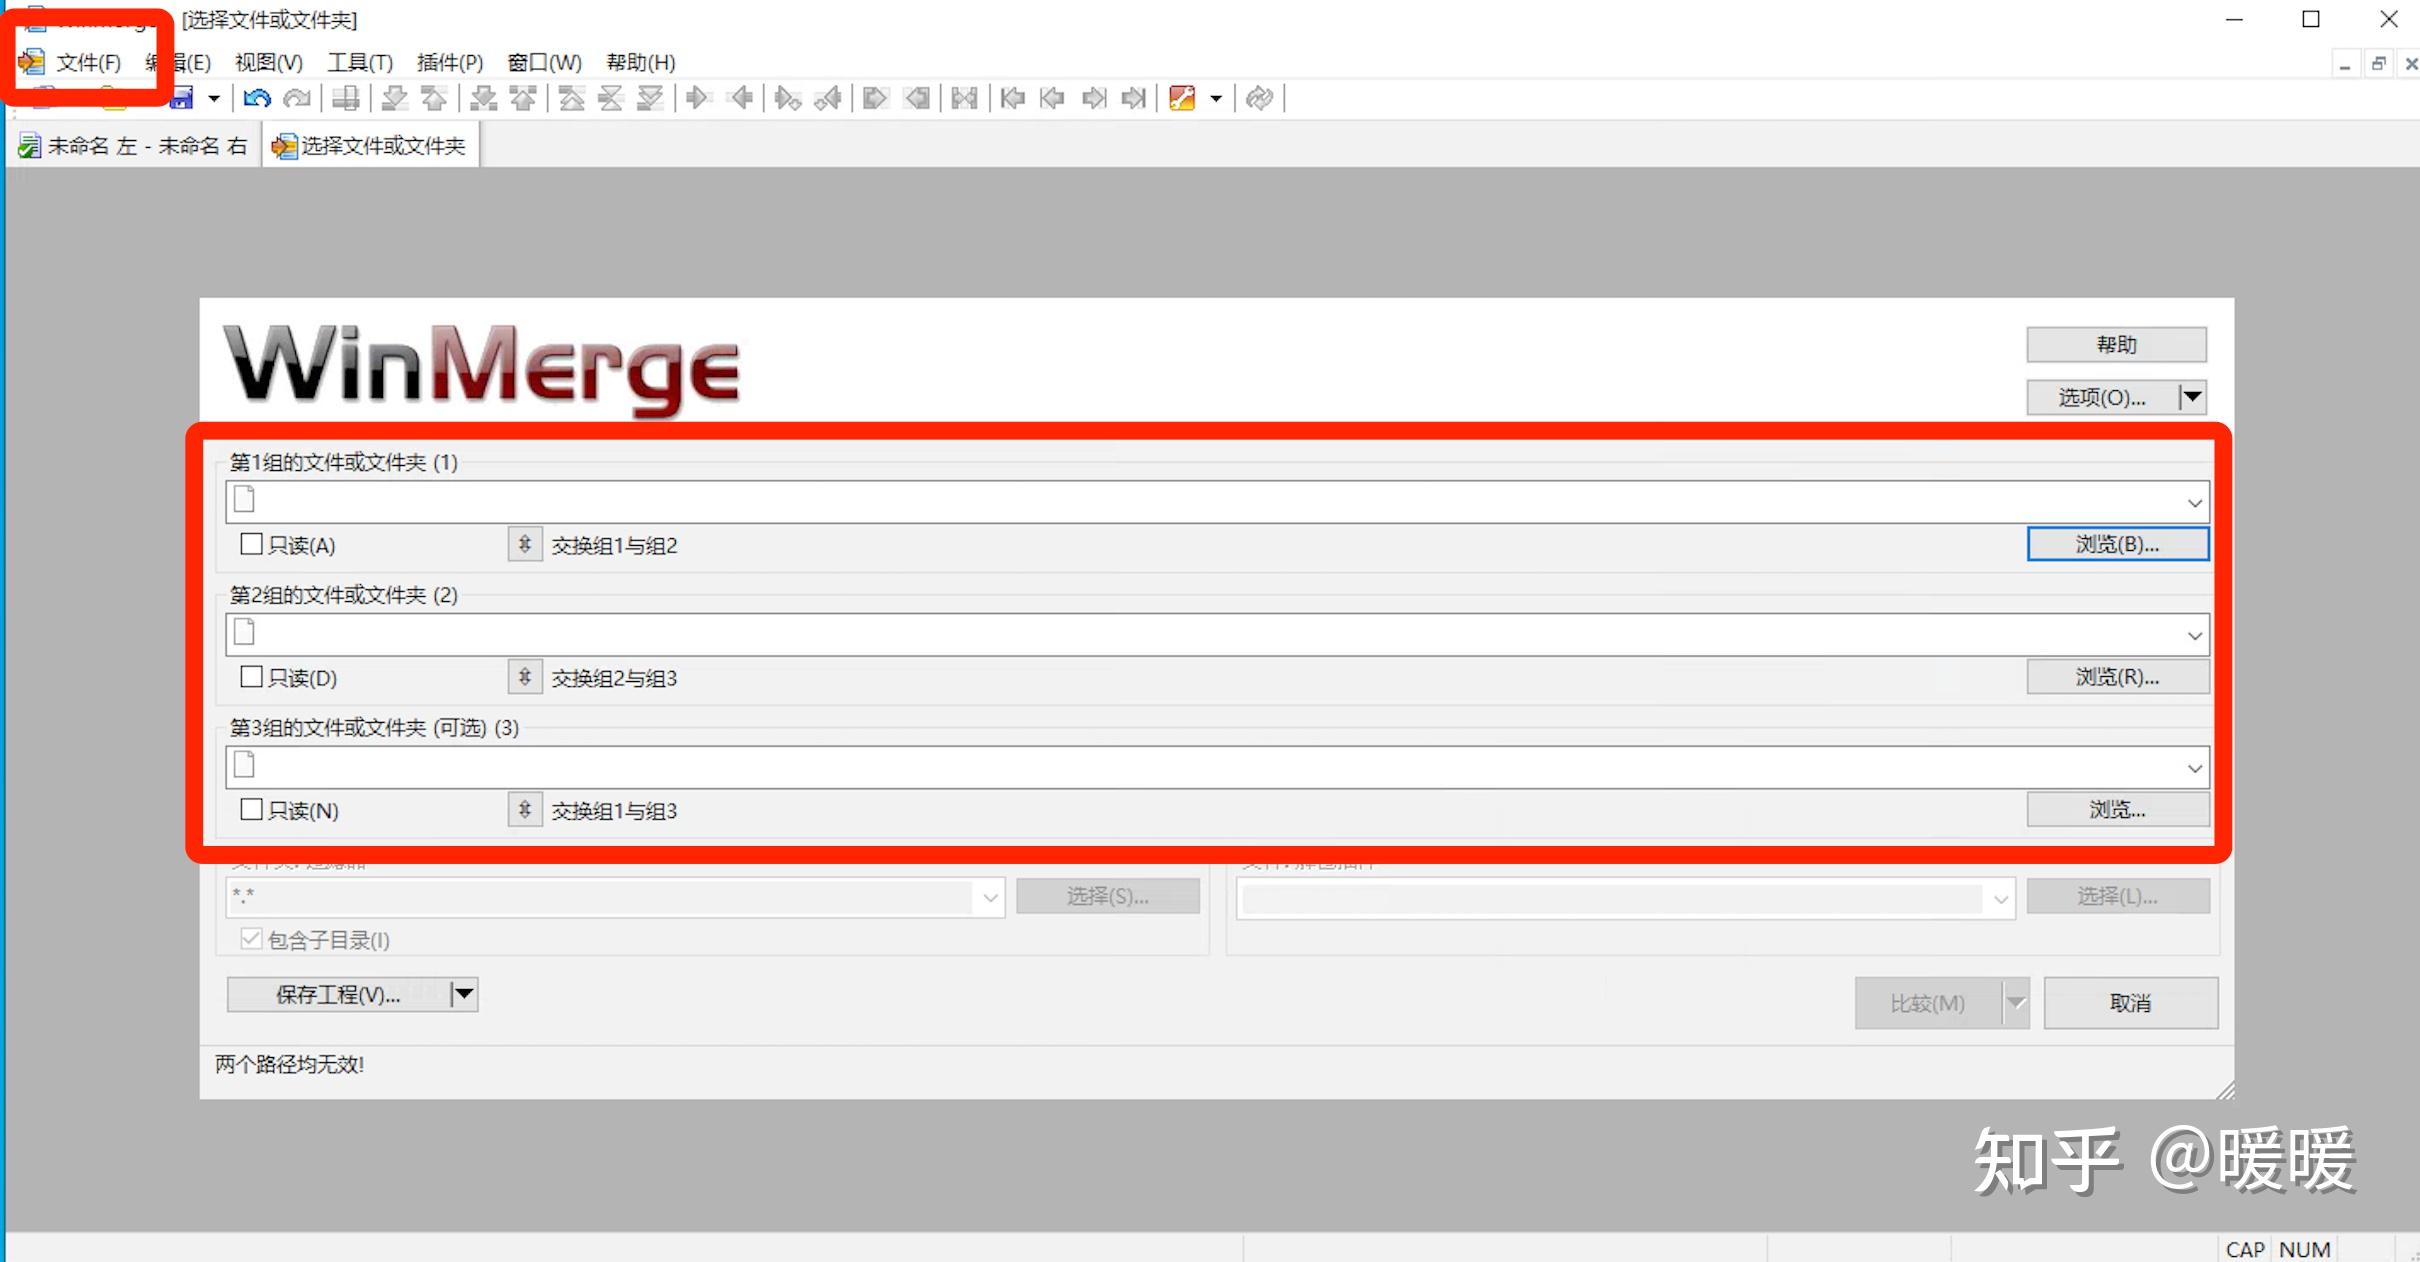
Task: Click the Redo toolbar icon
Action: tap(297, 98)
